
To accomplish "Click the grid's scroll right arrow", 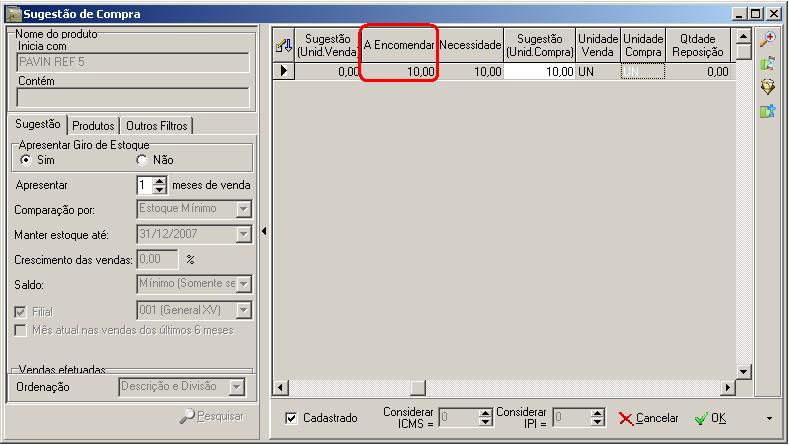I will 727,388.
